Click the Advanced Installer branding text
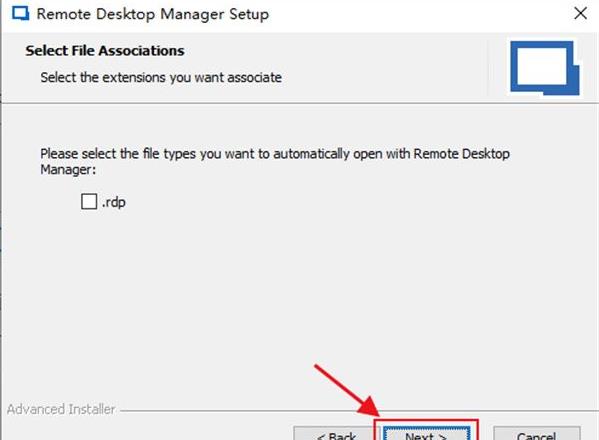599x440 pixels. point(61,409)
